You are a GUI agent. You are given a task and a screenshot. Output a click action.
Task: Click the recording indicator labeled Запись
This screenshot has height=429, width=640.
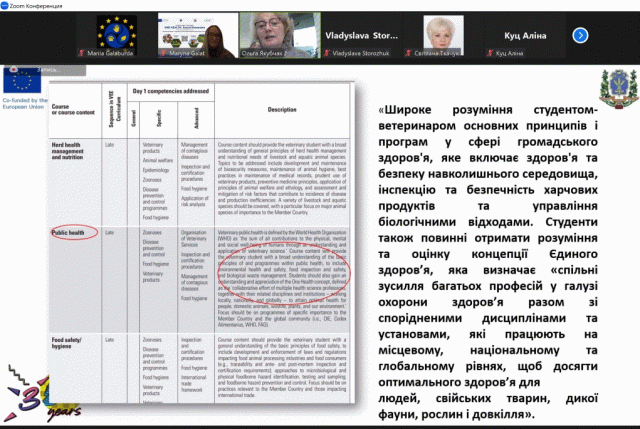[x=43, y=70]
